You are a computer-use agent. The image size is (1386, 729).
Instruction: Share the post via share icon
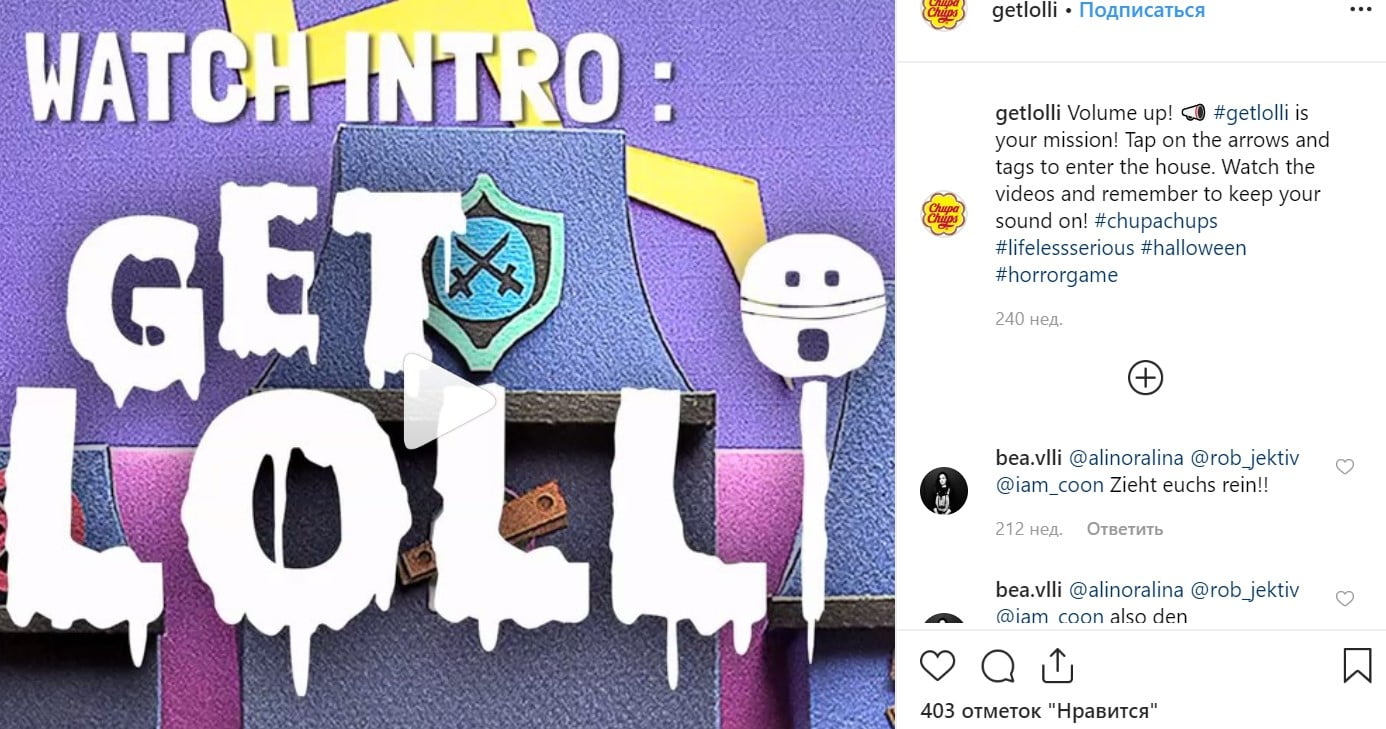pos(1057,665)
